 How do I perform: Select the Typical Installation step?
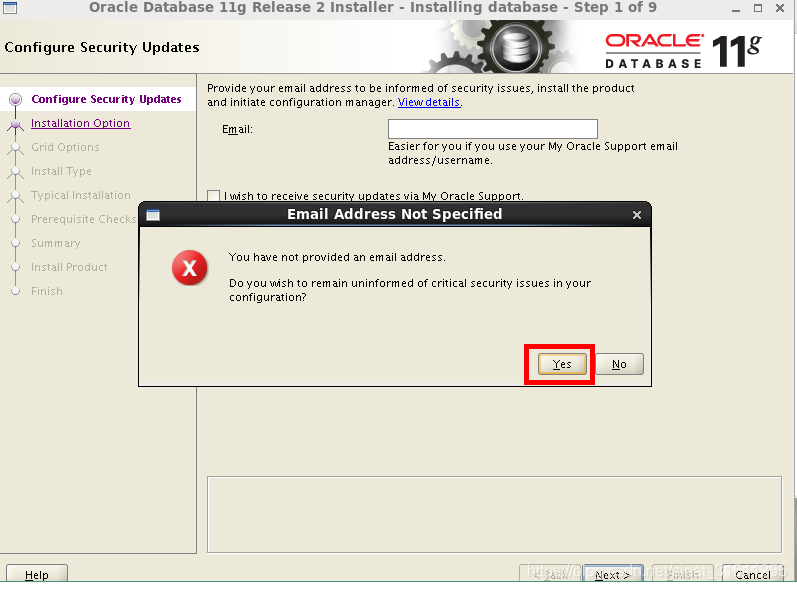point(81,195)
